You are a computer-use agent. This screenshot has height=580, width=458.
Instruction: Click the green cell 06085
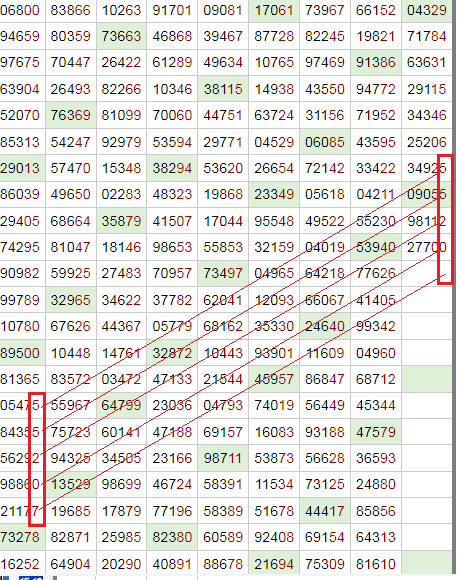coord(325,142)
